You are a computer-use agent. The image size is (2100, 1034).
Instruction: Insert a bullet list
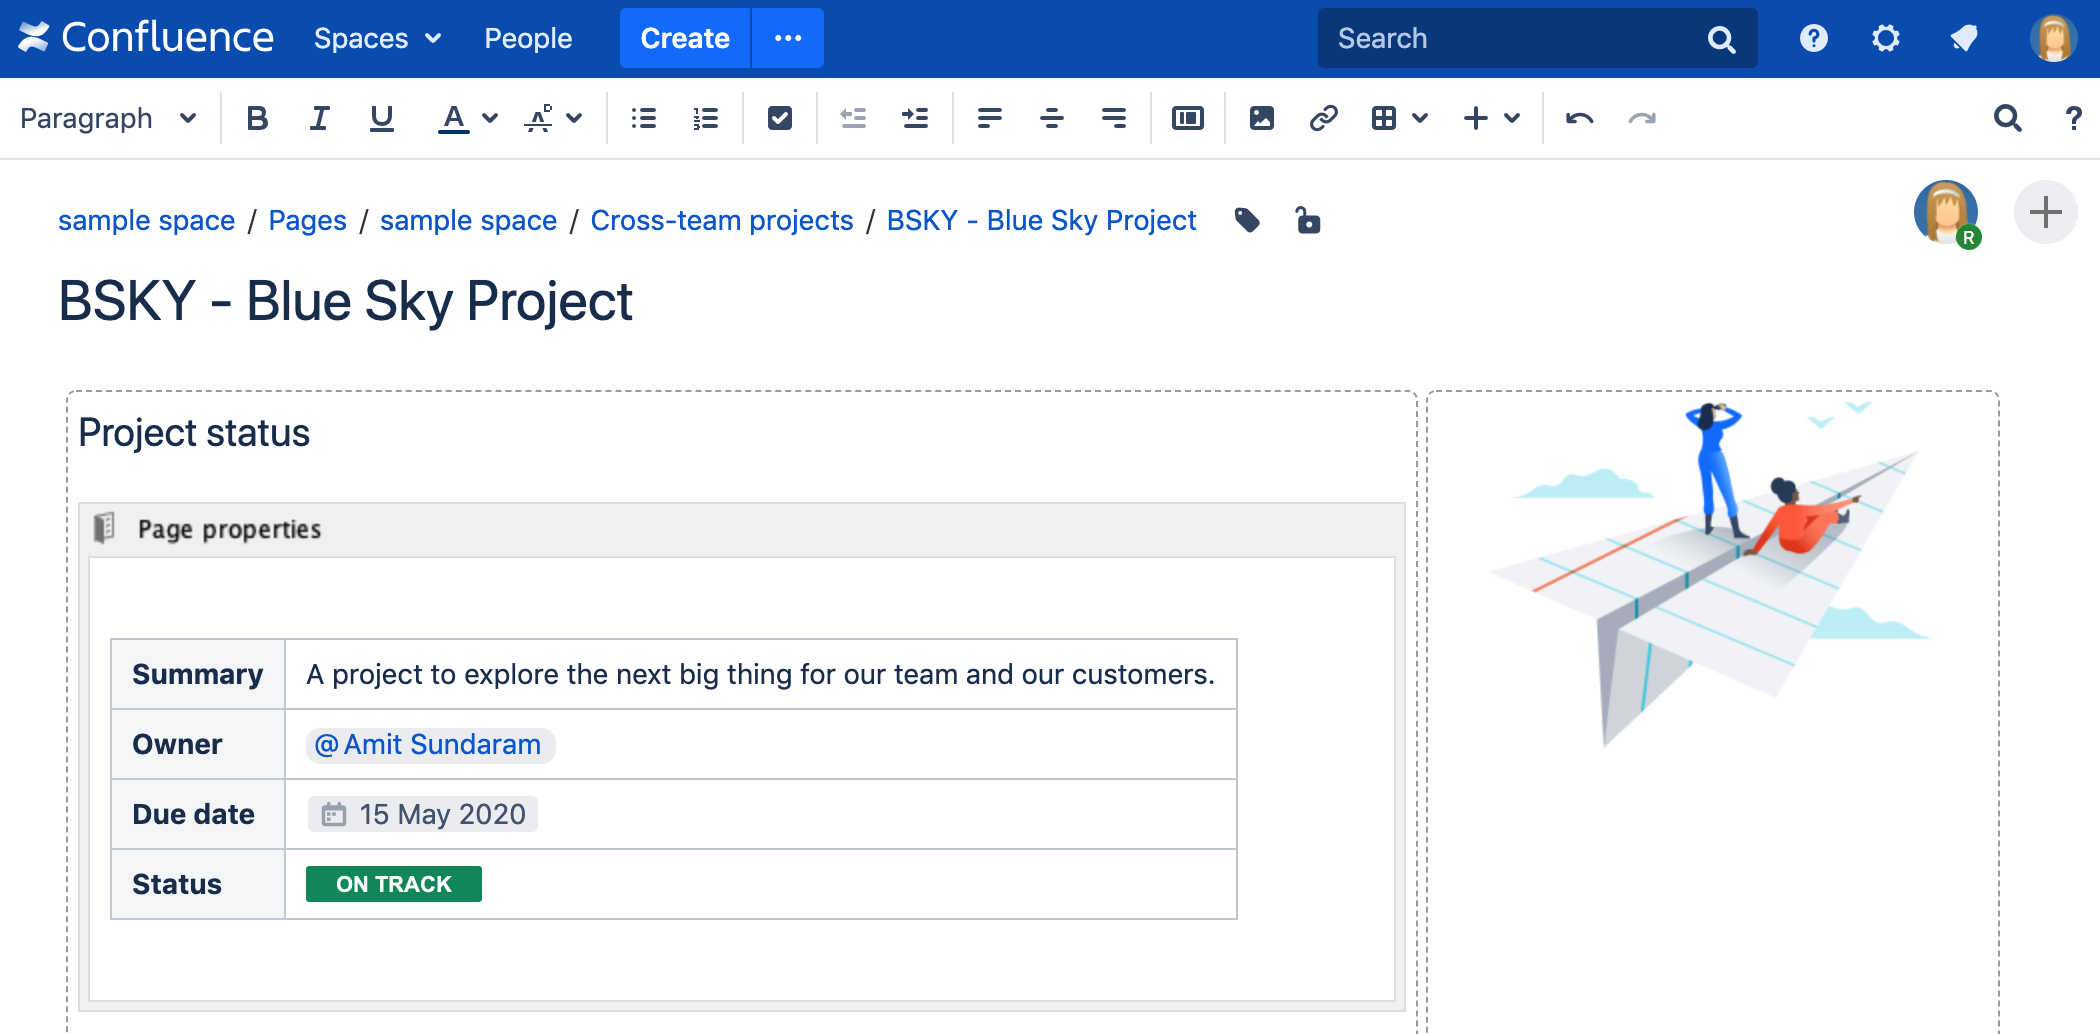(644, 118)
